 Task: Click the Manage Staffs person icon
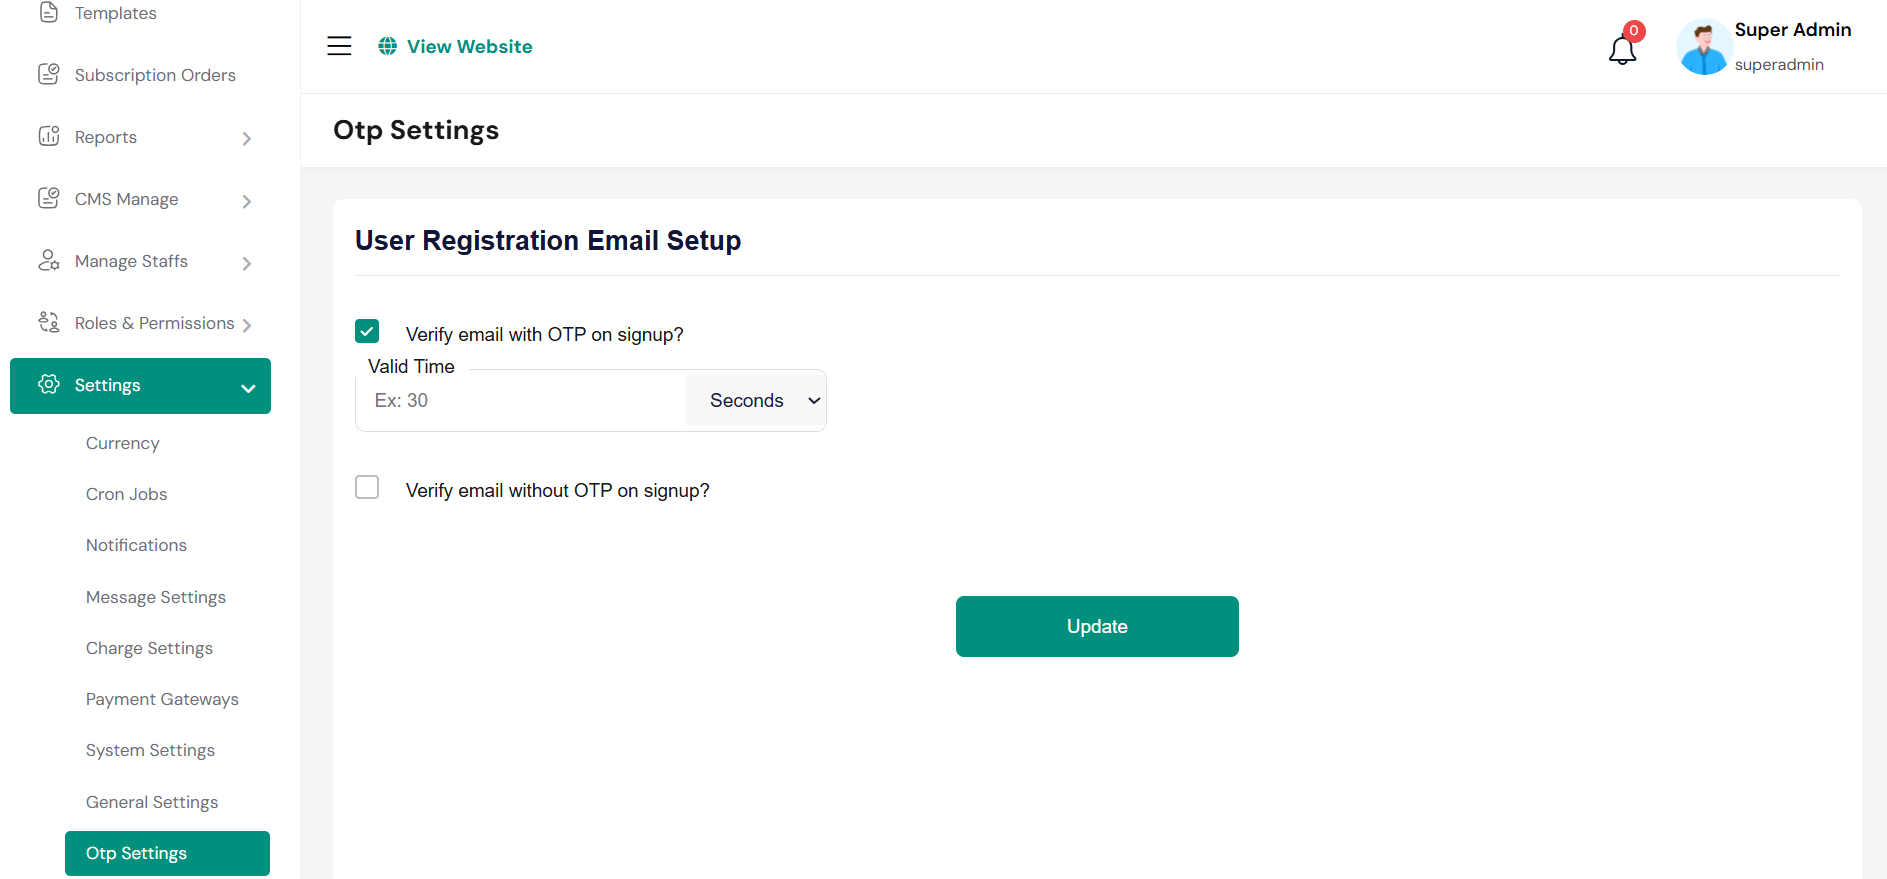[x=48, y=260]
